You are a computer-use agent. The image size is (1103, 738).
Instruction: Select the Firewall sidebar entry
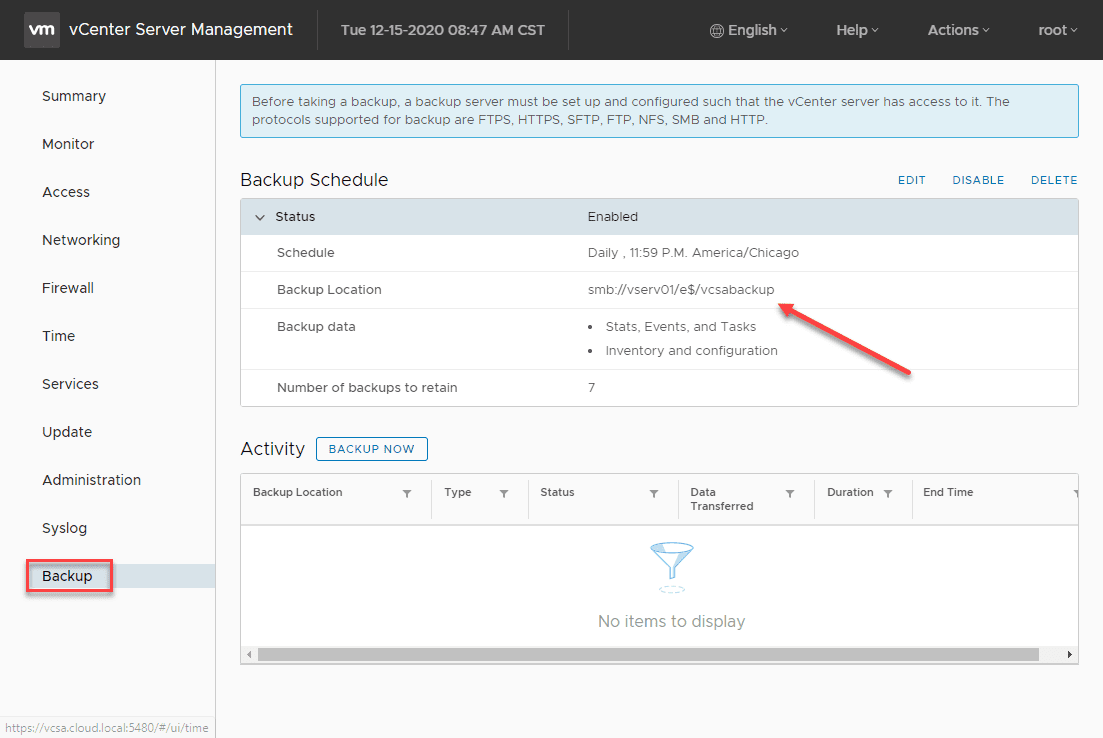(67, 287)
